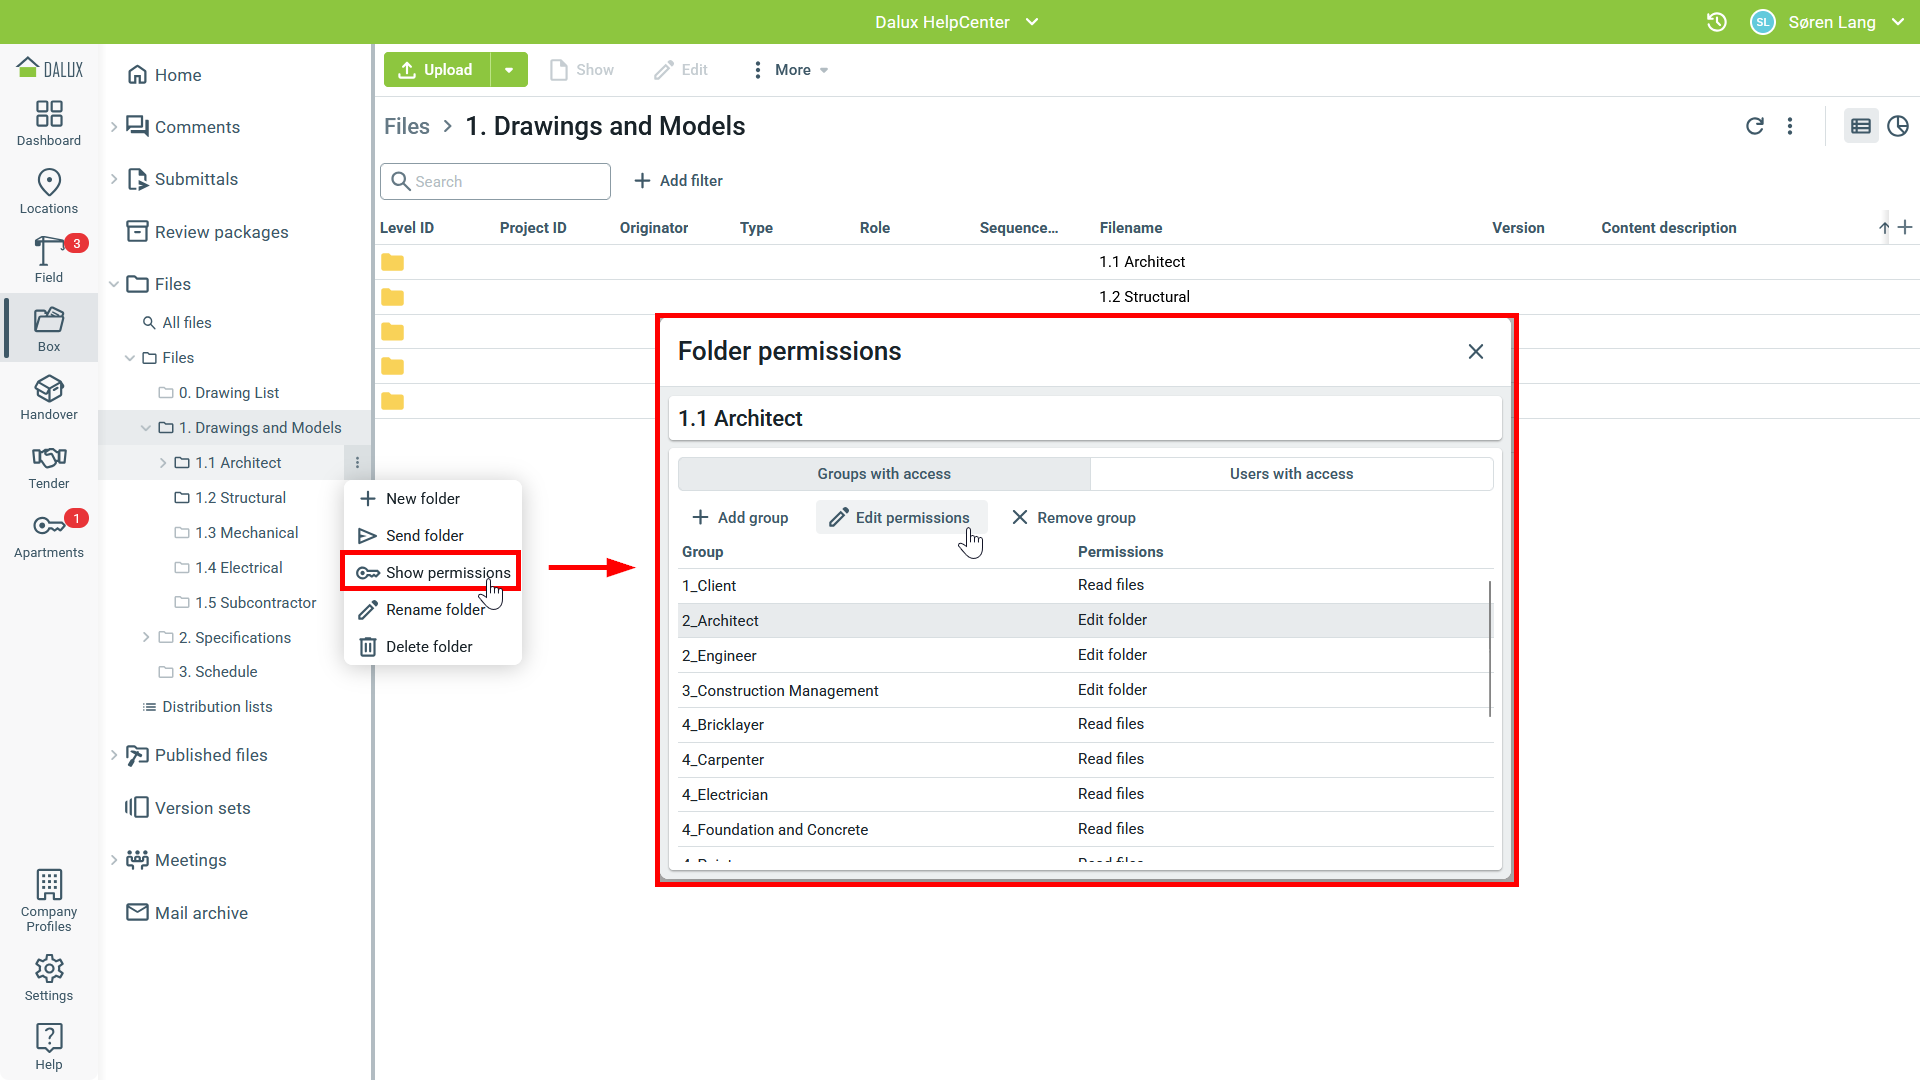The height and width of the screenshot is (1080, 1920).
Task: Click the history clock icon in header
Action: (x=1716, y=22)
